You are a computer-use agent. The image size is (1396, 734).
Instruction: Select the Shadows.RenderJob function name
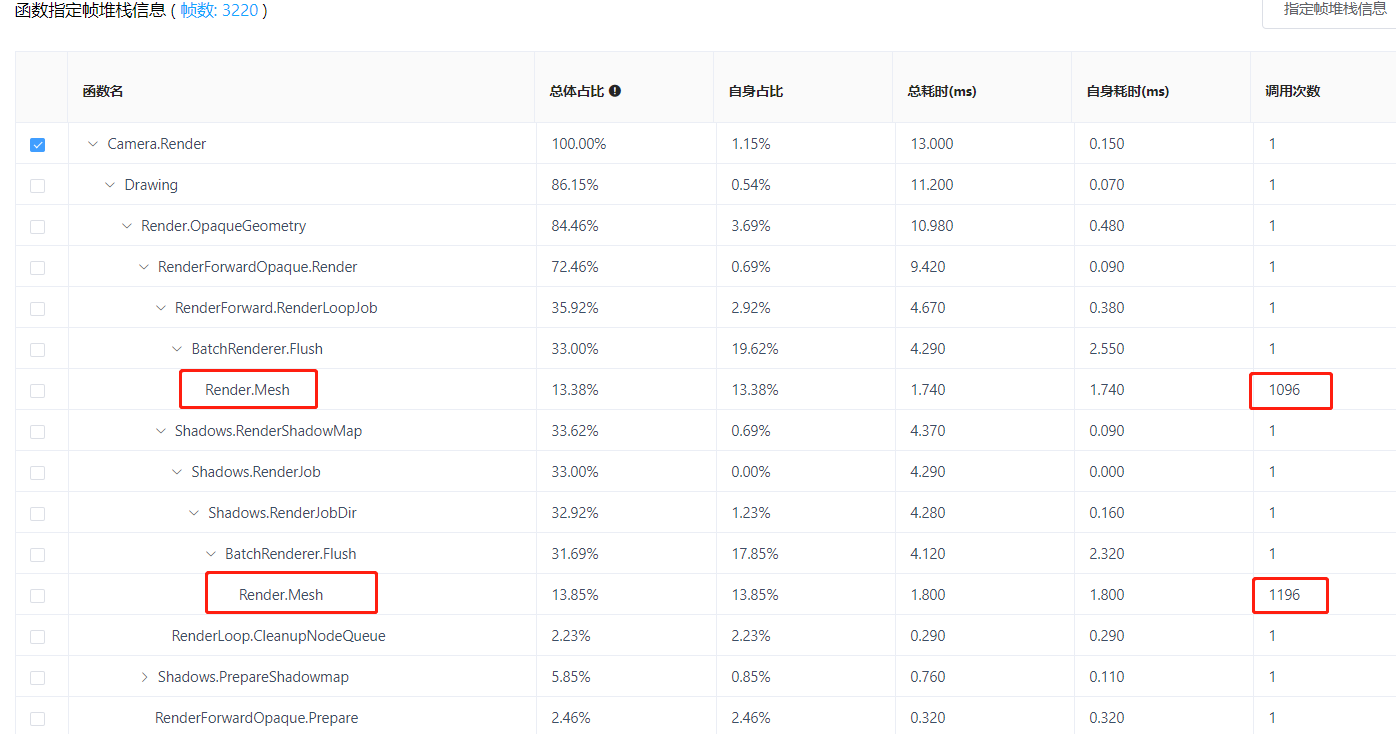pos(256,472)
